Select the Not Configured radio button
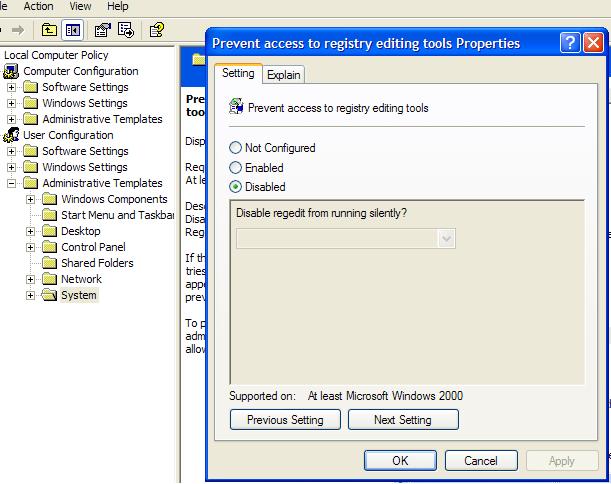Screen dimensions: 611x484 tap(236, 148)
